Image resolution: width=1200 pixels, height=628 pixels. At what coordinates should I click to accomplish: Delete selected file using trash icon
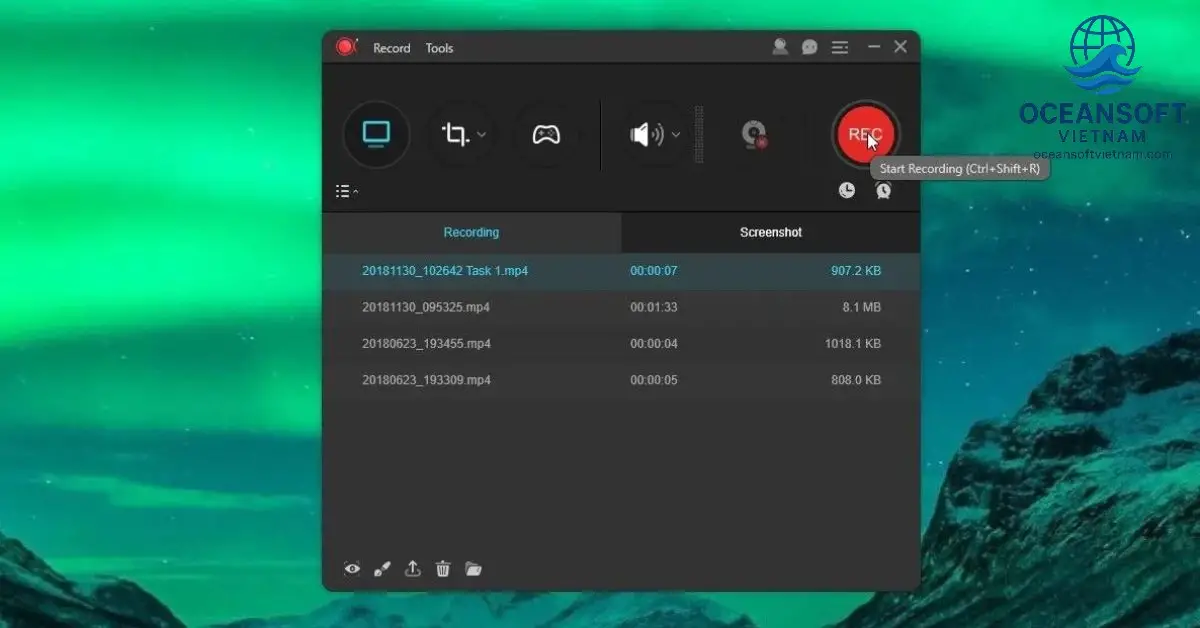tap(443, 569)
